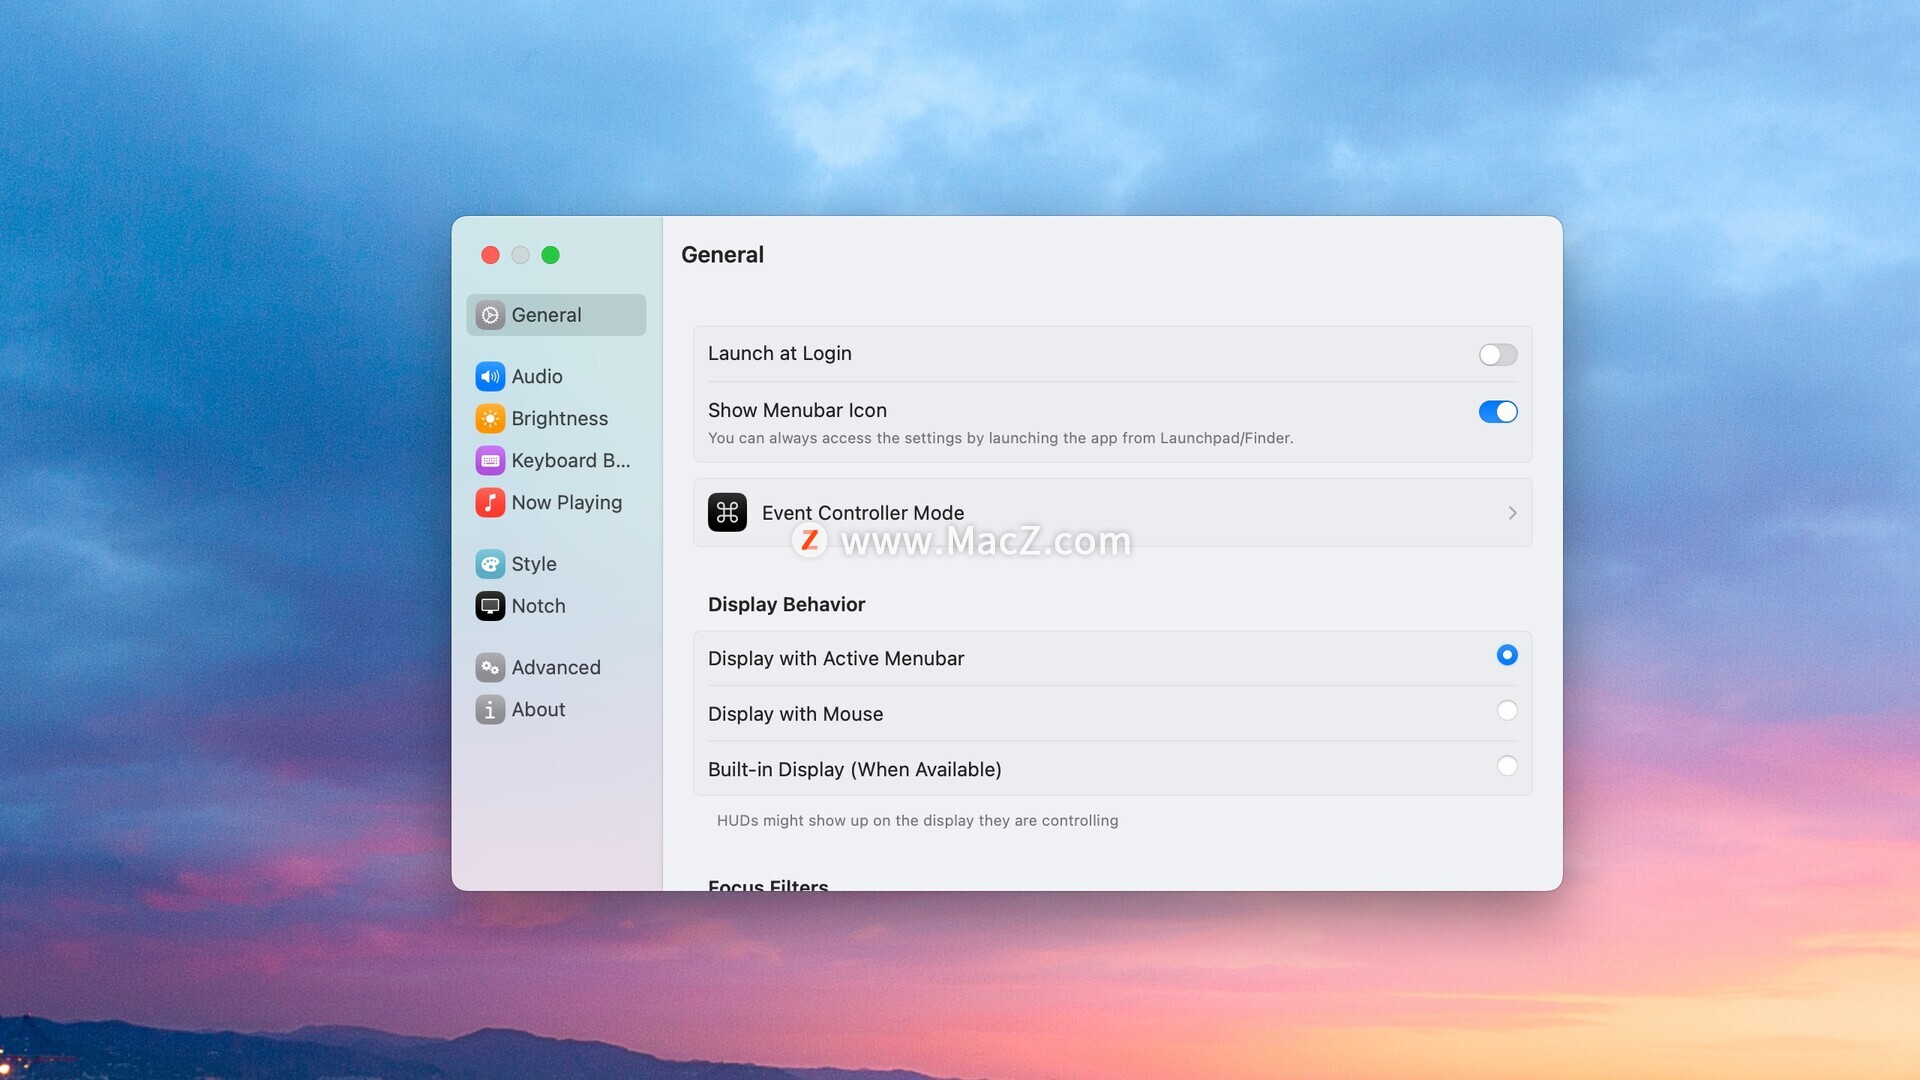1920x1080 pixels.
Task: Click the Advanced gears icon
Action: [x=489, y=668]
